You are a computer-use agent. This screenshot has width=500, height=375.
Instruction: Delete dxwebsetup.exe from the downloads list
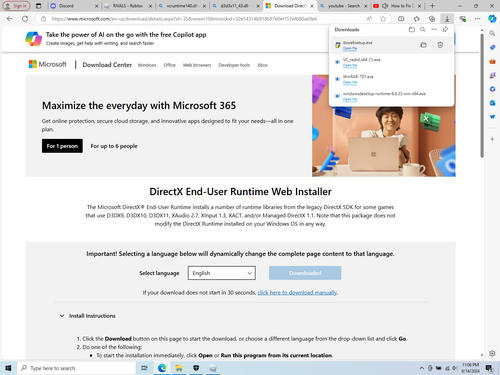point(440,45)
